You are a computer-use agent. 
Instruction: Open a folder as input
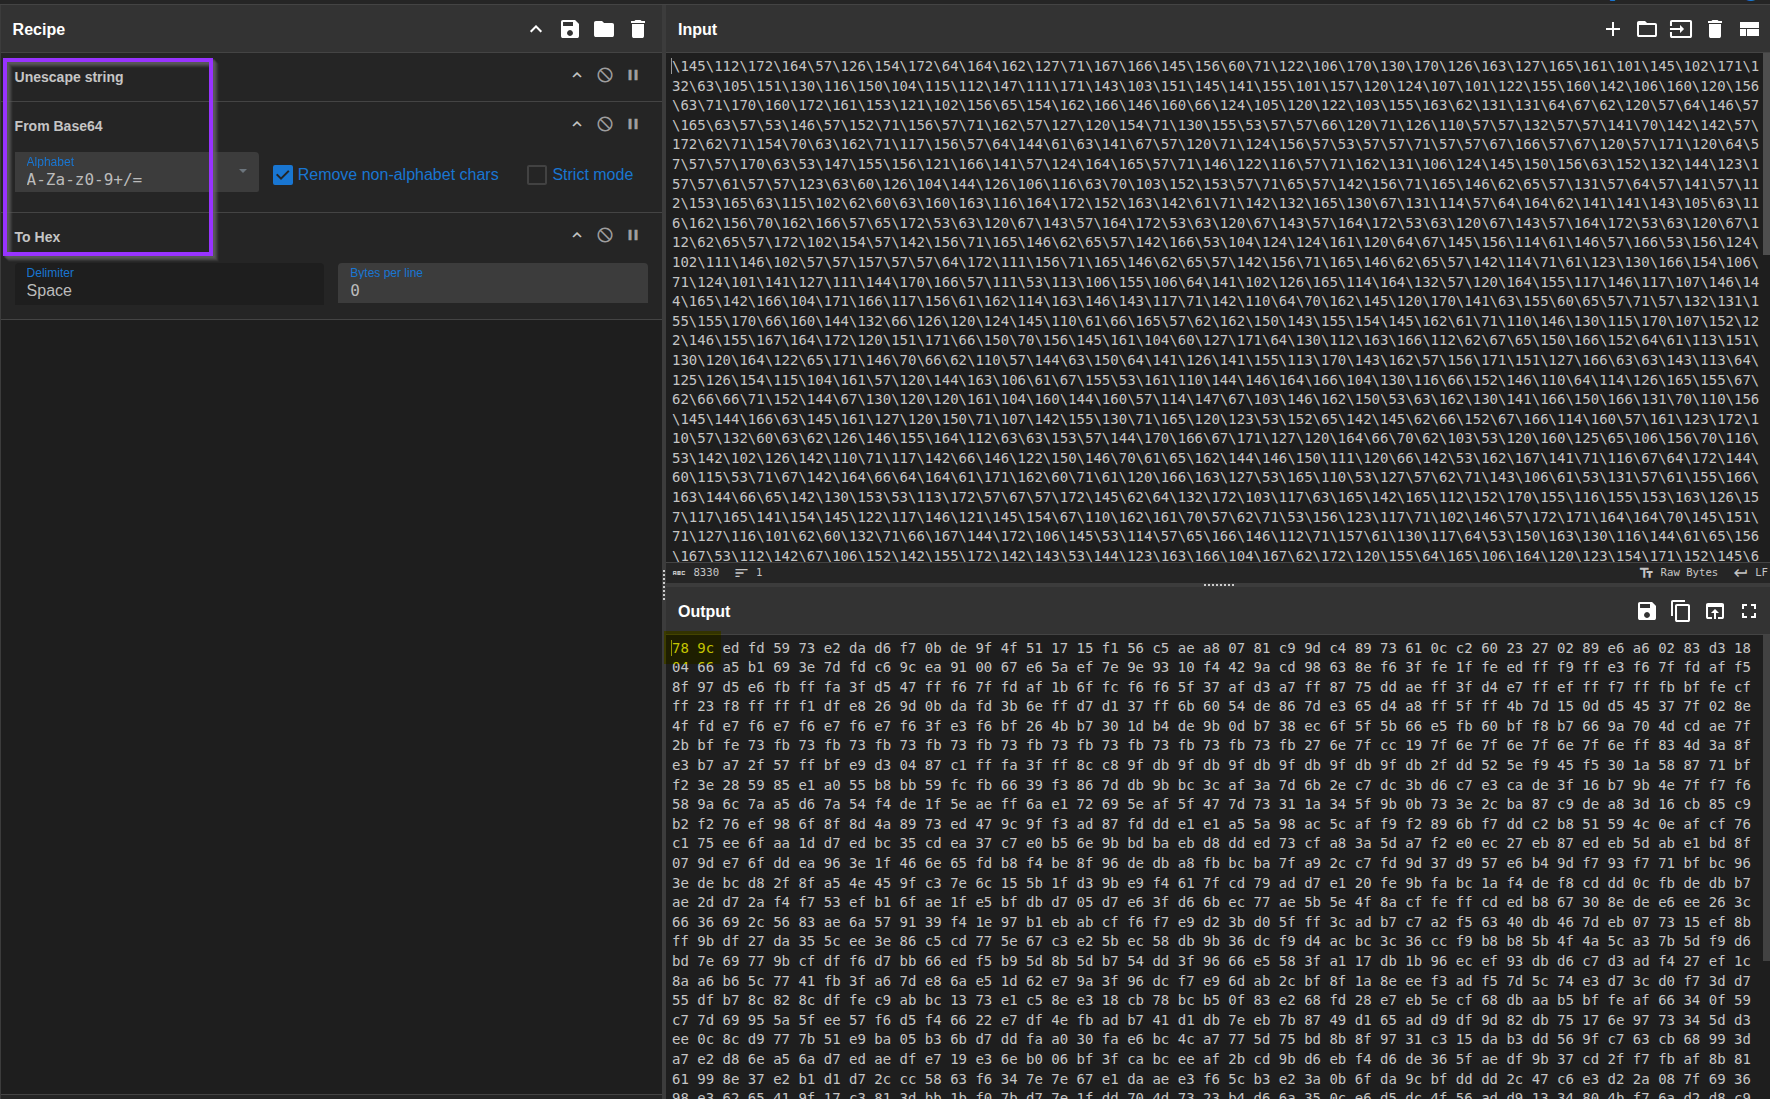[x=1648, y=29]
